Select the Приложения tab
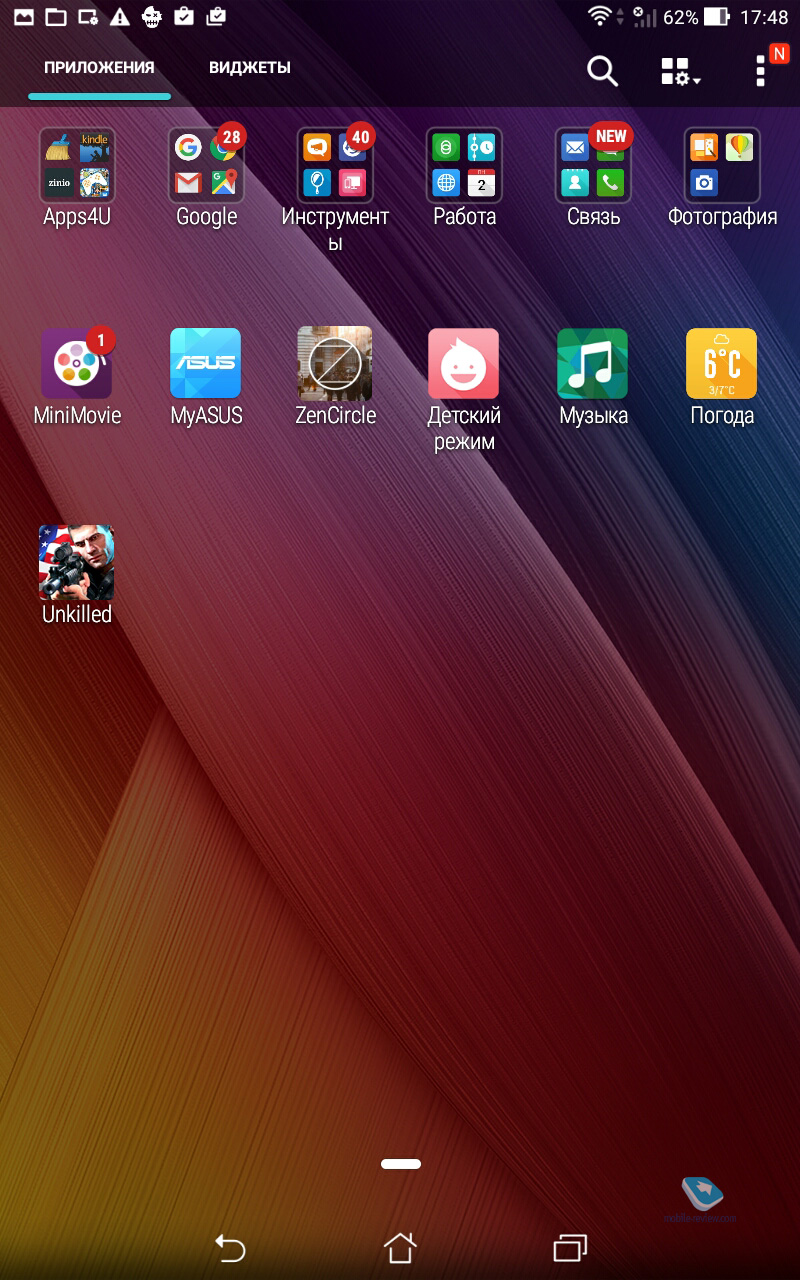The width and height of the screenshot is (800, 1280). click(99, 68)
